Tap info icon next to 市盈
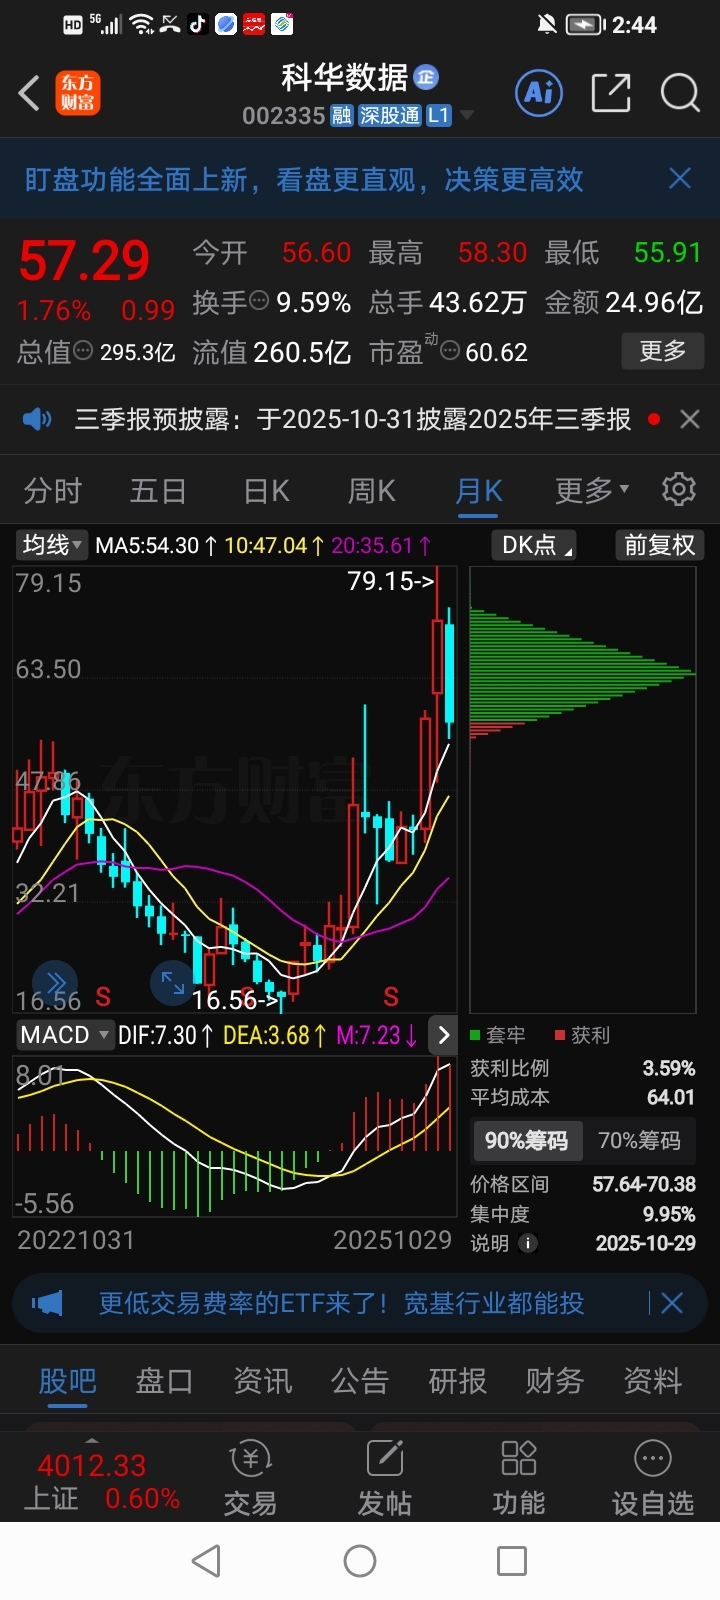Image resolution: width=720 pixels, height=1600 pixels. (x=450, y=351)
